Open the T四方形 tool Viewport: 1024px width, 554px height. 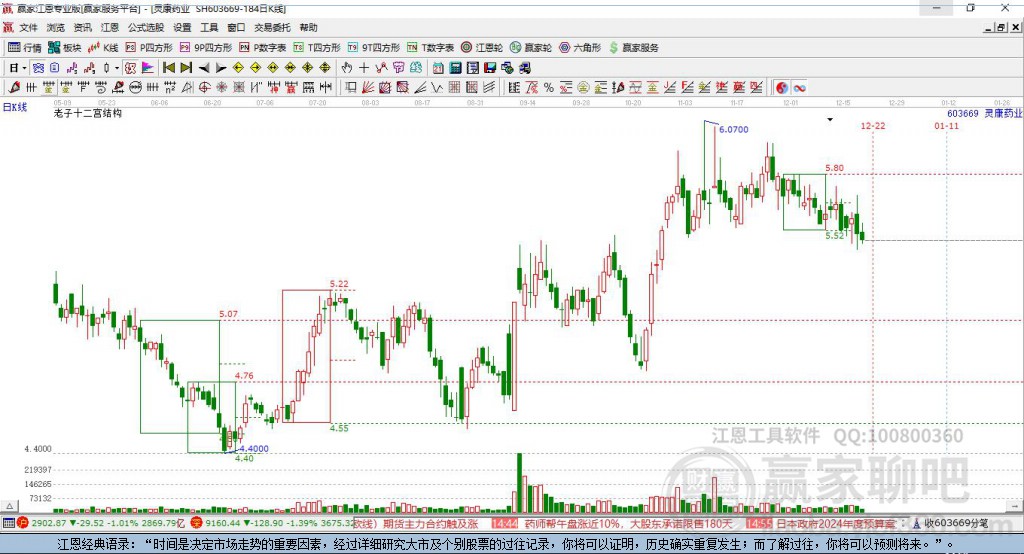point(317,48)
